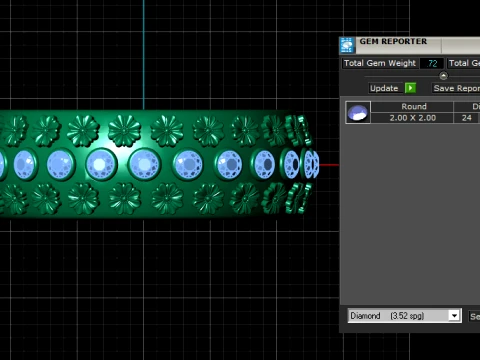Click the Update button label
Screen dimensions: 480x360
tap(384, 88)
